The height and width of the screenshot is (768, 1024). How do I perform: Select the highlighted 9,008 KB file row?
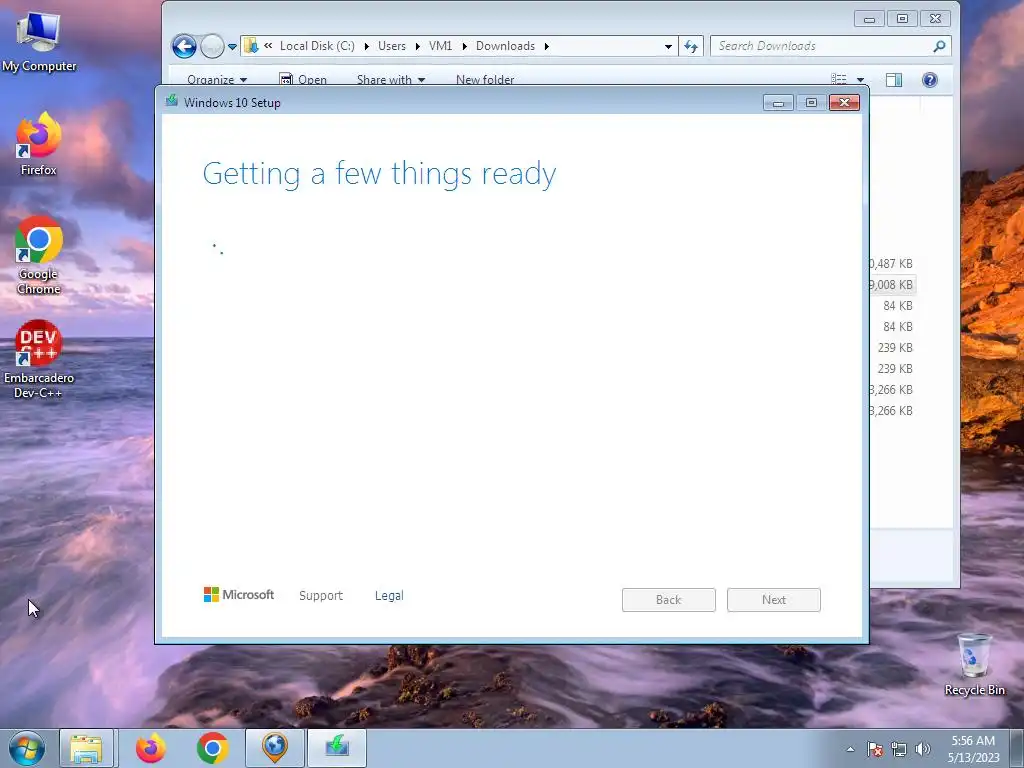892,285
